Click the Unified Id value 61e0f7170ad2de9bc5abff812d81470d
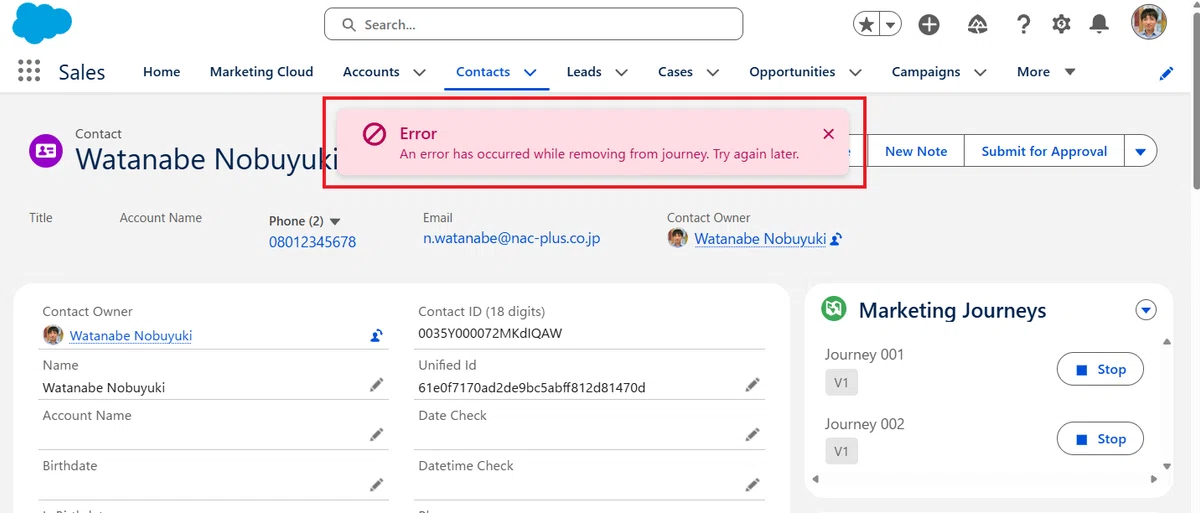The height and width of the screenshot is (513, 1200). pyautogui.click(x=532, y=387)
